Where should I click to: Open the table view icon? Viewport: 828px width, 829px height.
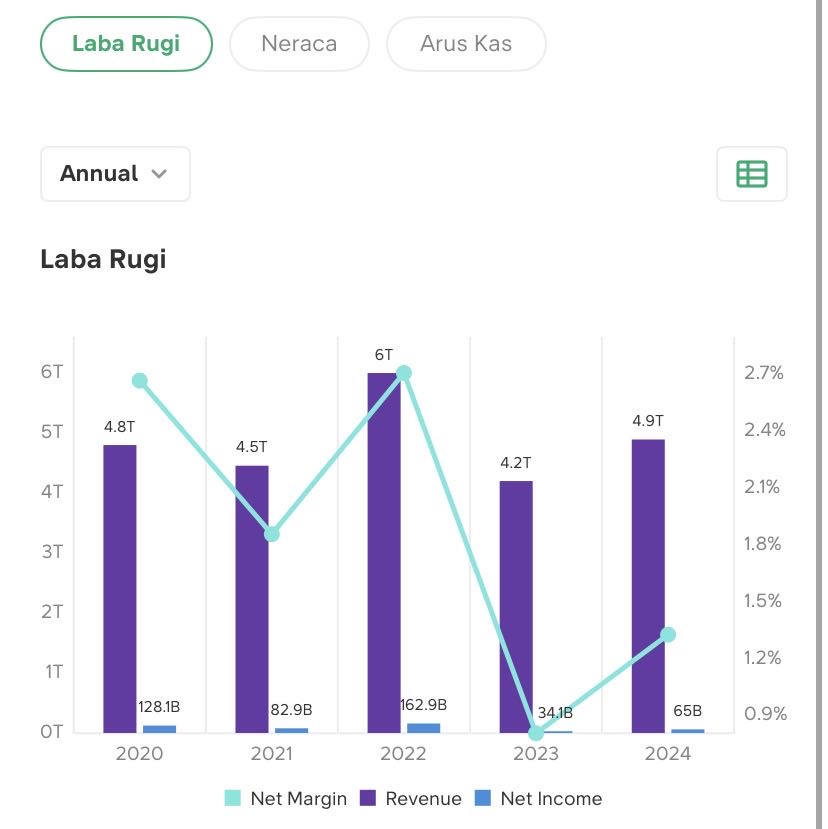751,174
